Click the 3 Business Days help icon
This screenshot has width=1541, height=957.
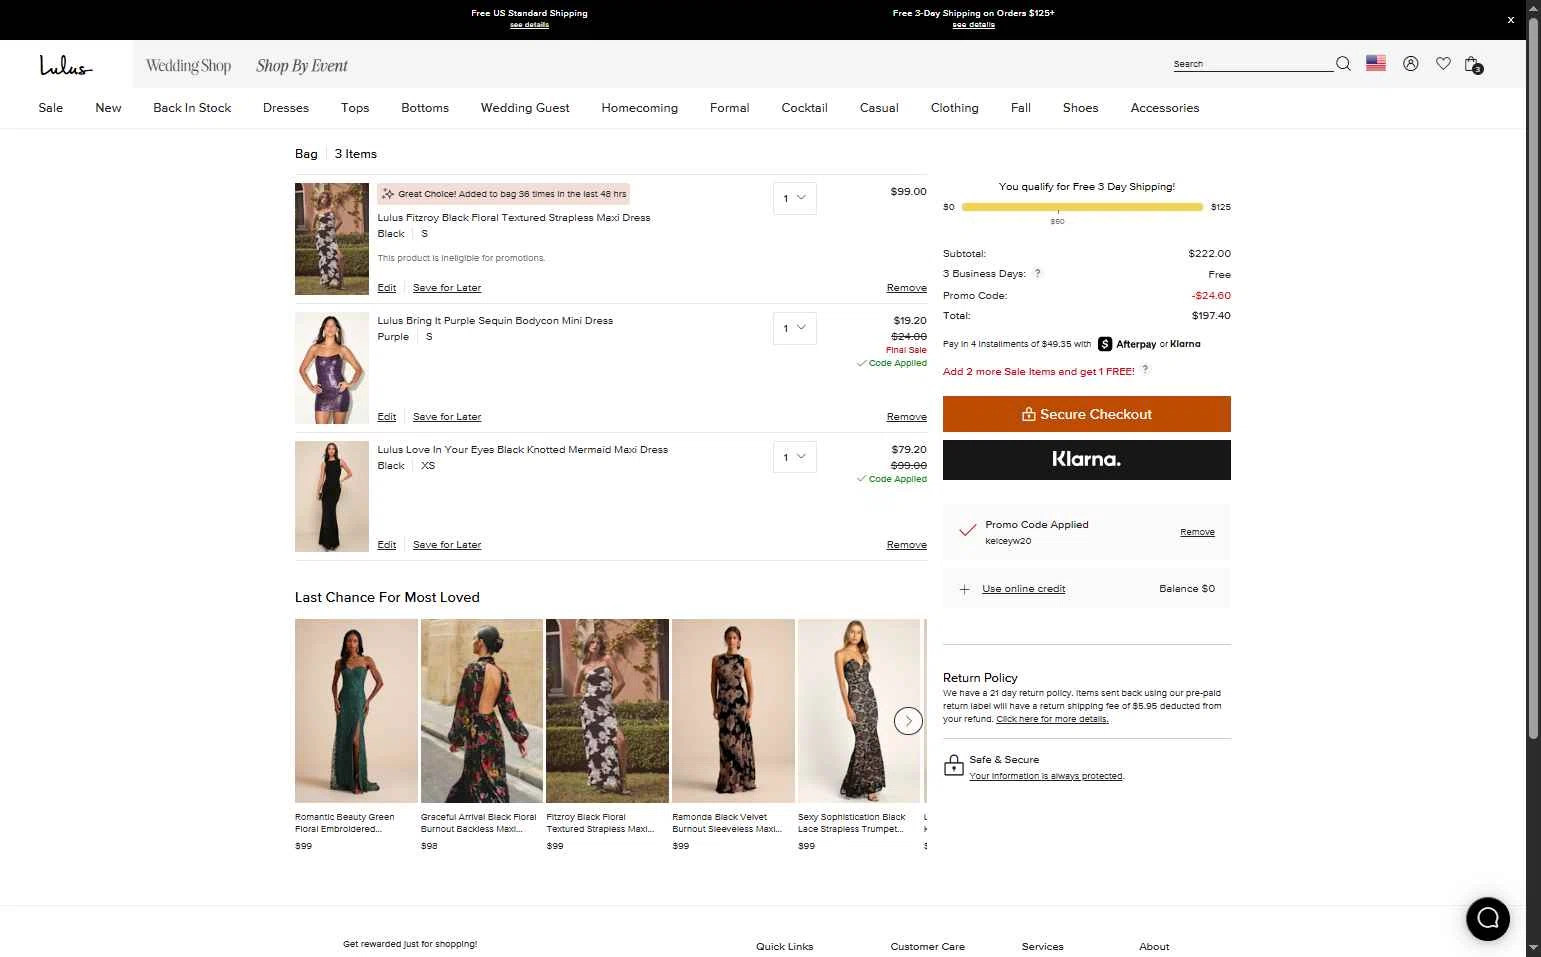(1037, 273)
